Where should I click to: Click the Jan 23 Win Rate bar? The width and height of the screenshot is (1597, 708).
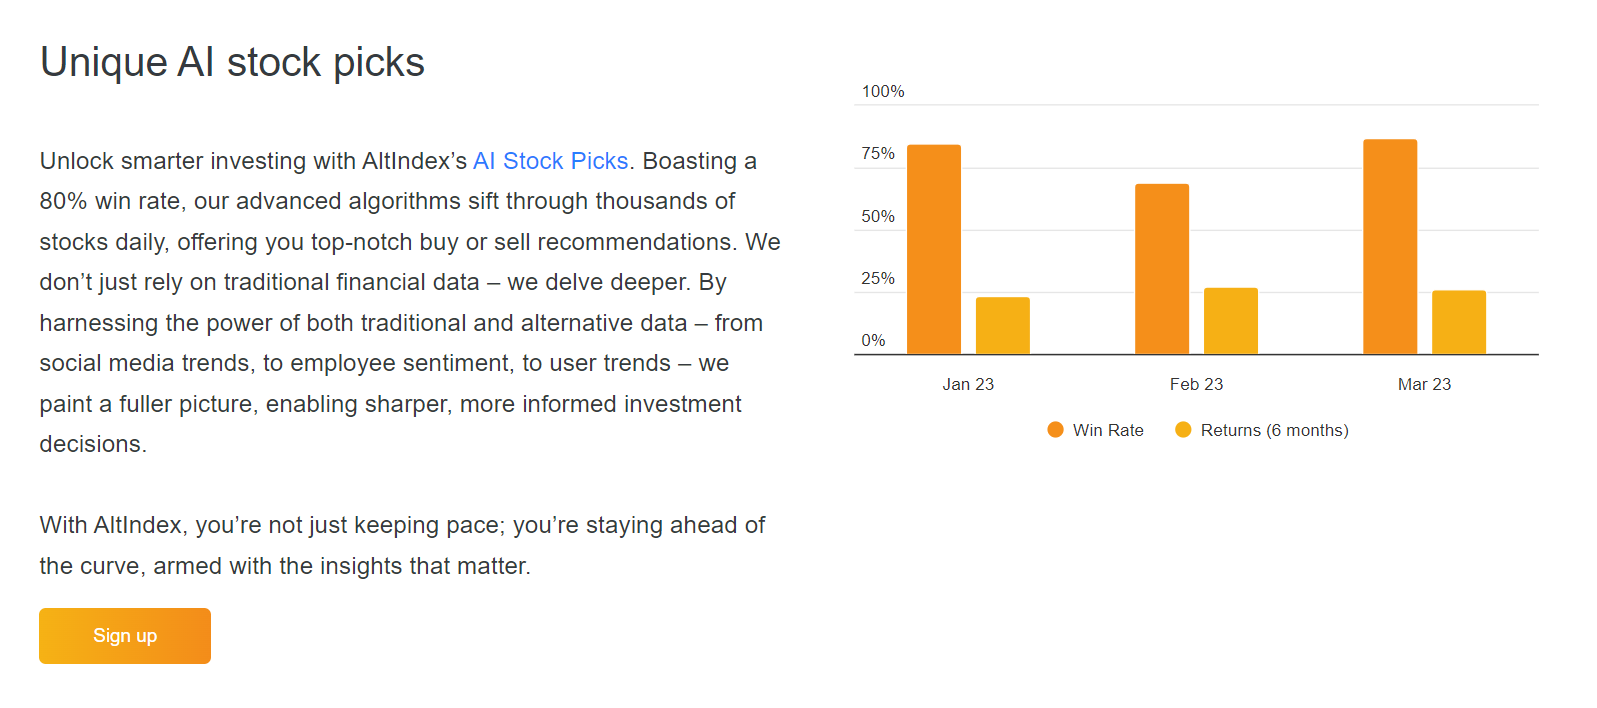pos(934,250)
